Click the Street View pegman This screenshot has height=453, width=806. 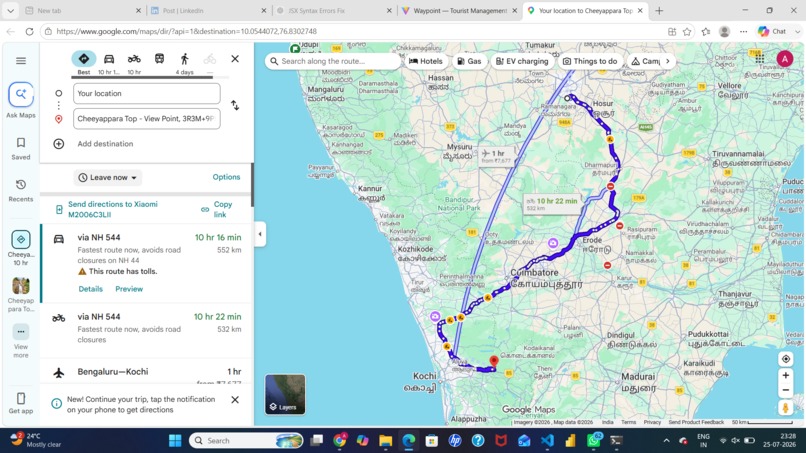click(785, 408)
